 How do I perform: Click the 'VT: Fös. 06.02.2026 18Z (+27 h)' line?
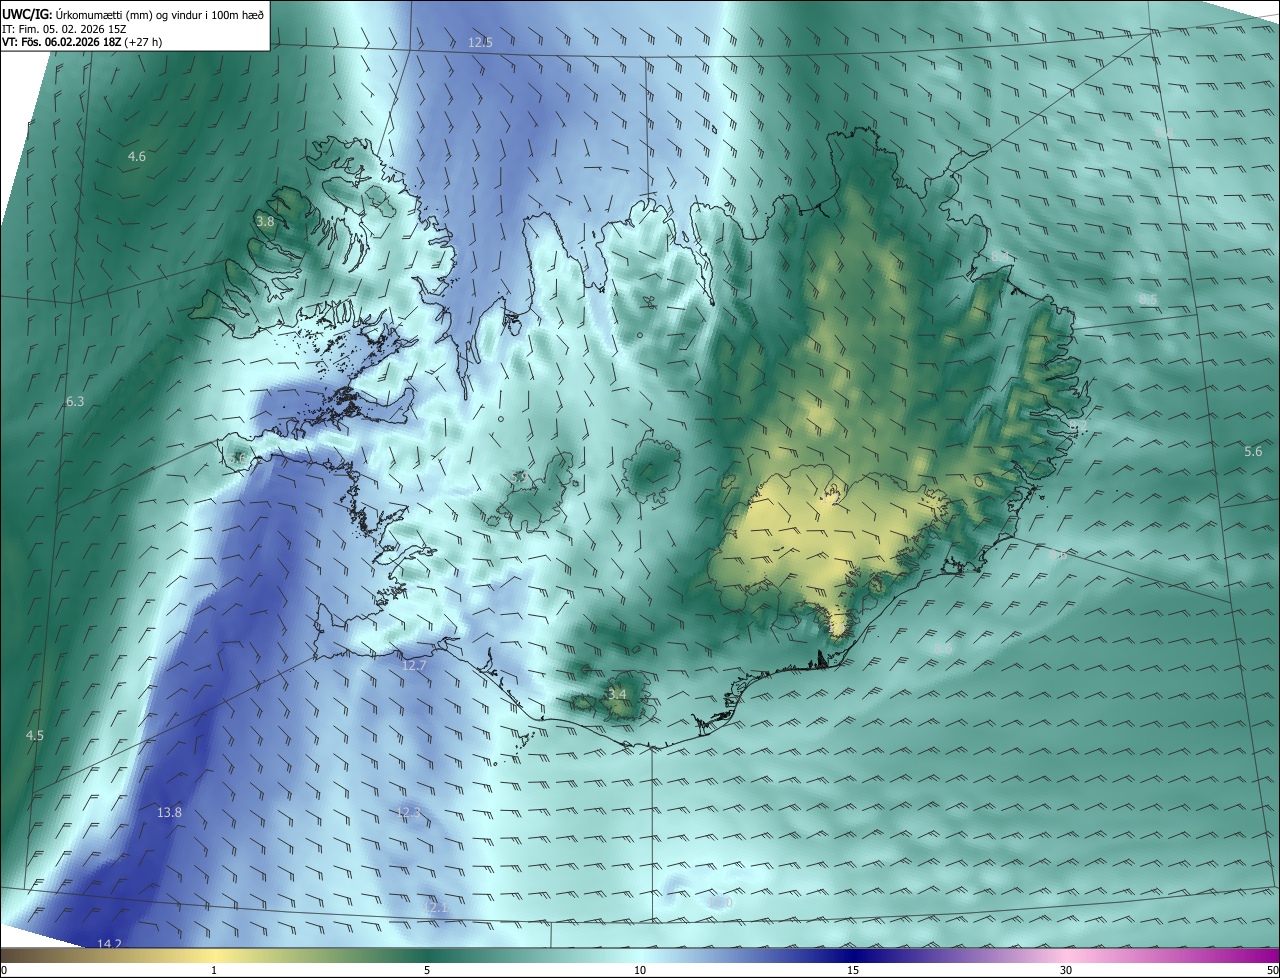click(x=84, y=42)
